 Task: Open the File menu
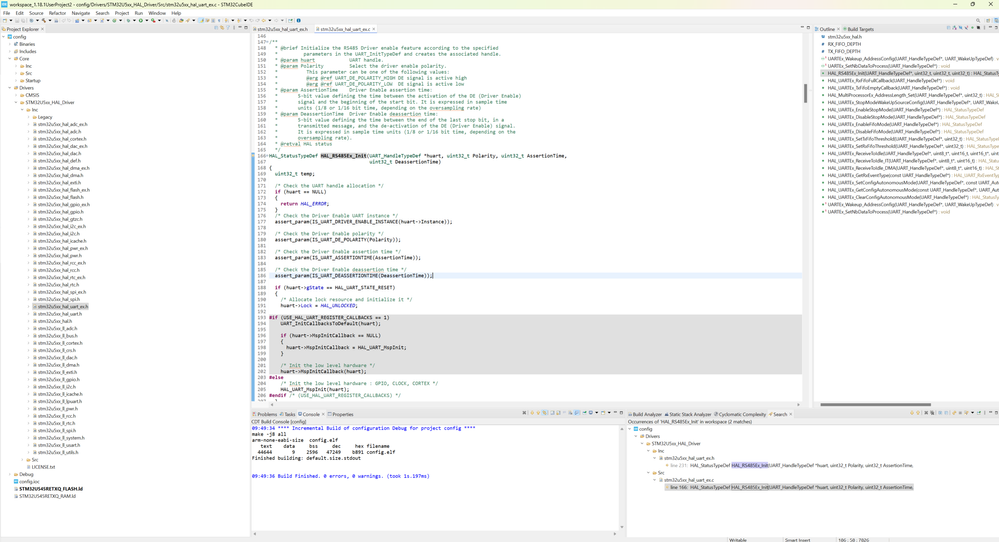(x=6, y=13)
